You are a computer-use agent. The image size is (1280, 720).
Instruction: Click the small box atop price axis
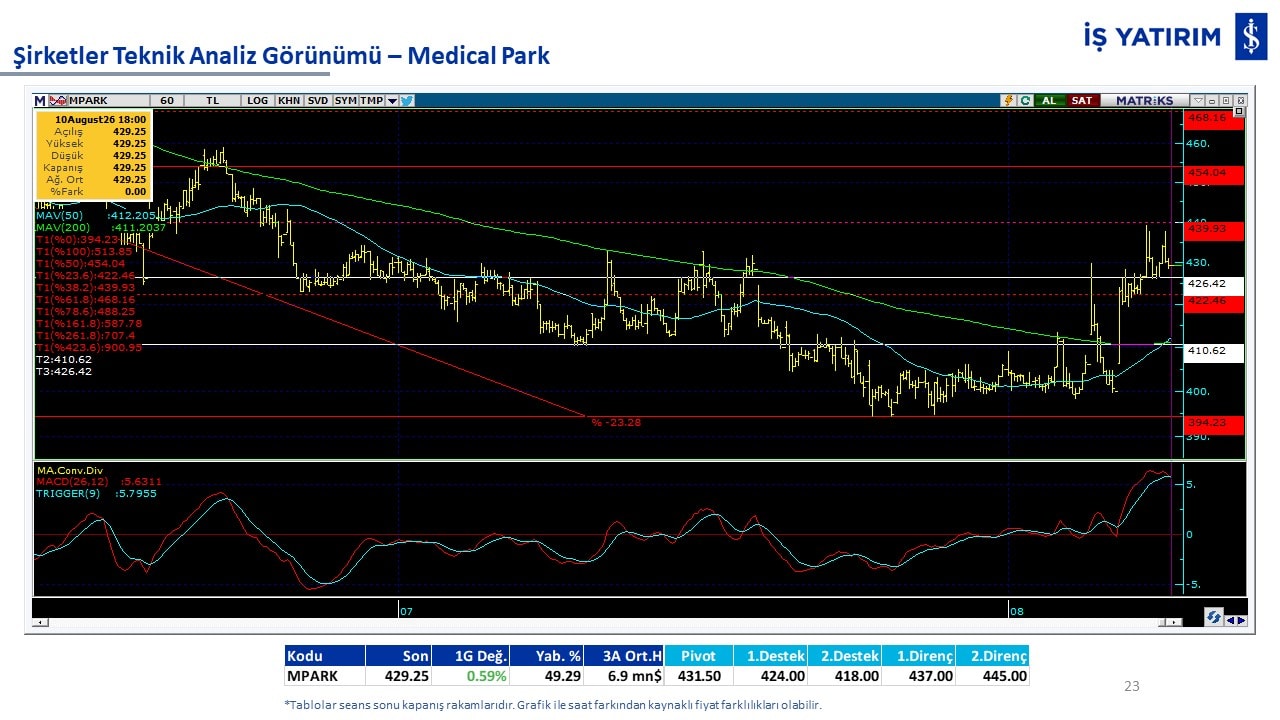tap(1239, 112)
